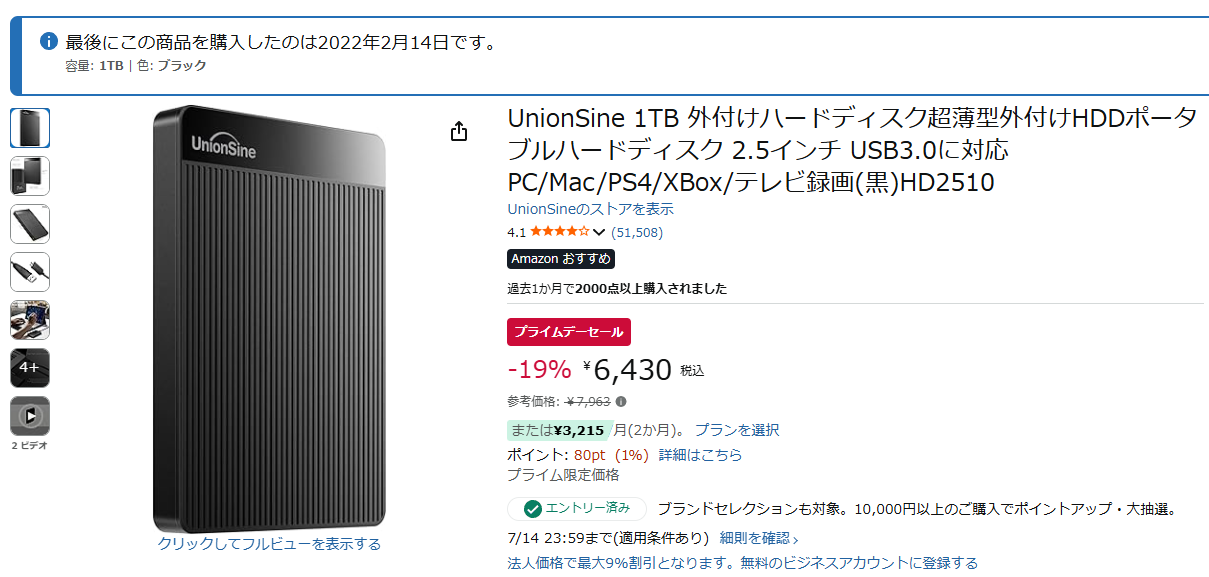The width and height of the screenshot is (1209, 577).
Task: Visit the UnionSine store link
Action: point(591,209)
